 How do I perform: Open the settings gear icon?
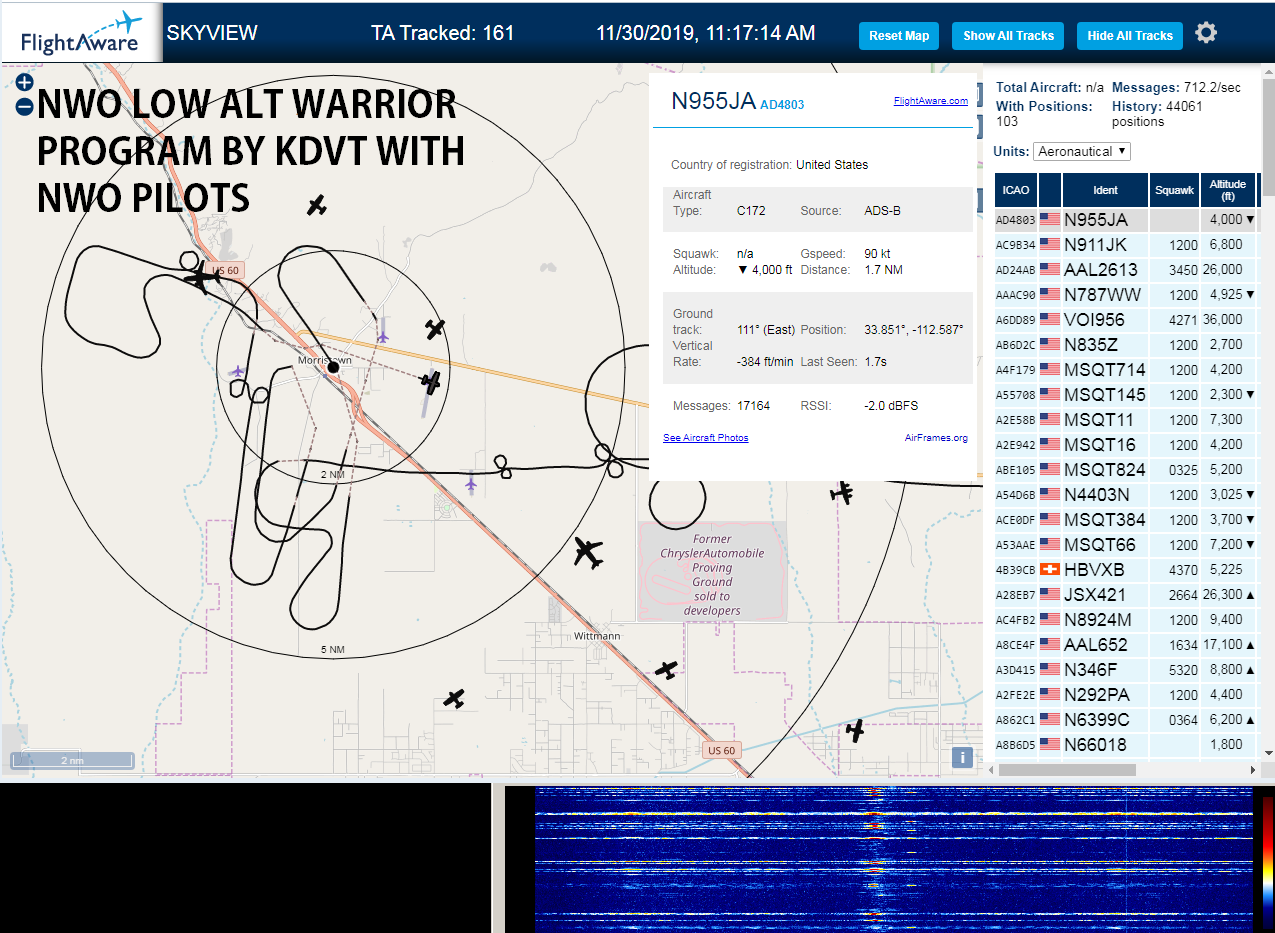[1206, 33]
